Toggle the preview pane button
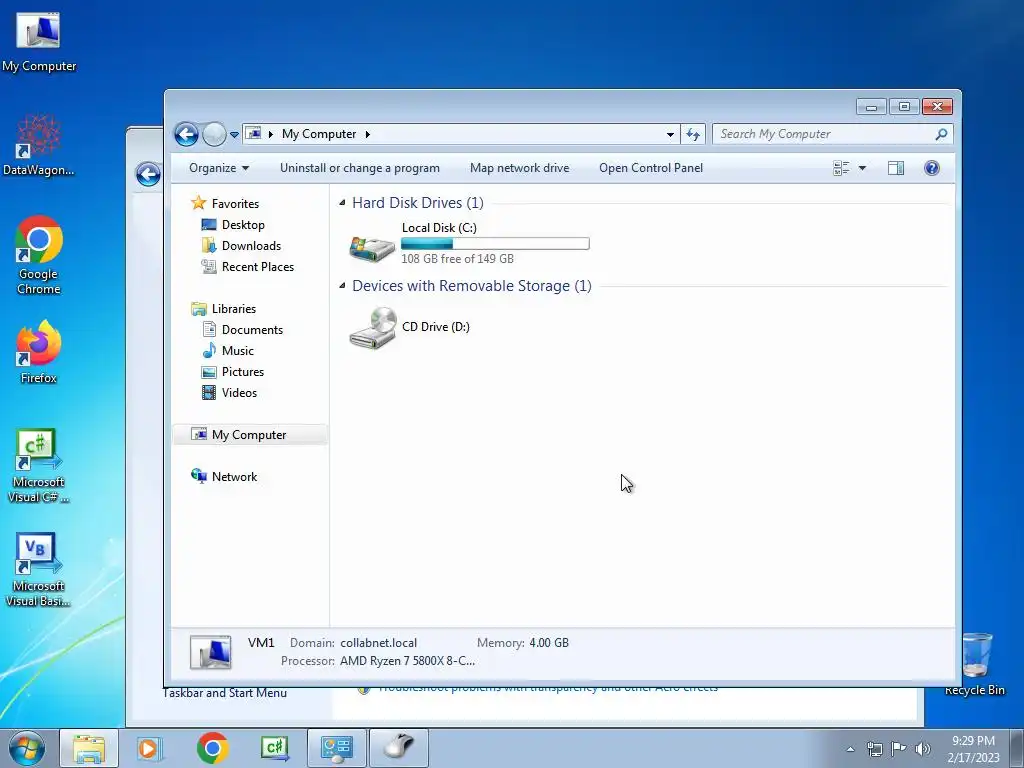 tap(896, 168)
